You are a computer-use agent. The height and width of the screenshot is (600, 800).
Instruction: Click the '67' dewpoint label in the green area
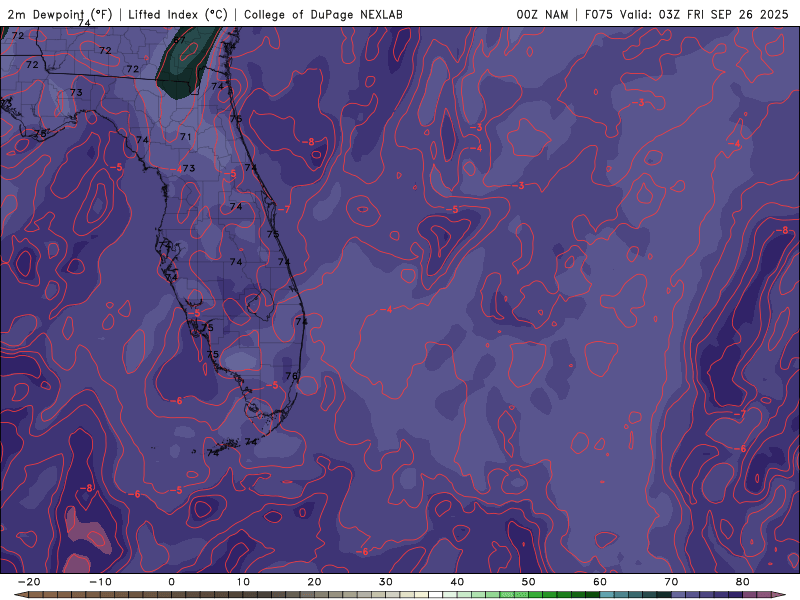click(178, 40)
